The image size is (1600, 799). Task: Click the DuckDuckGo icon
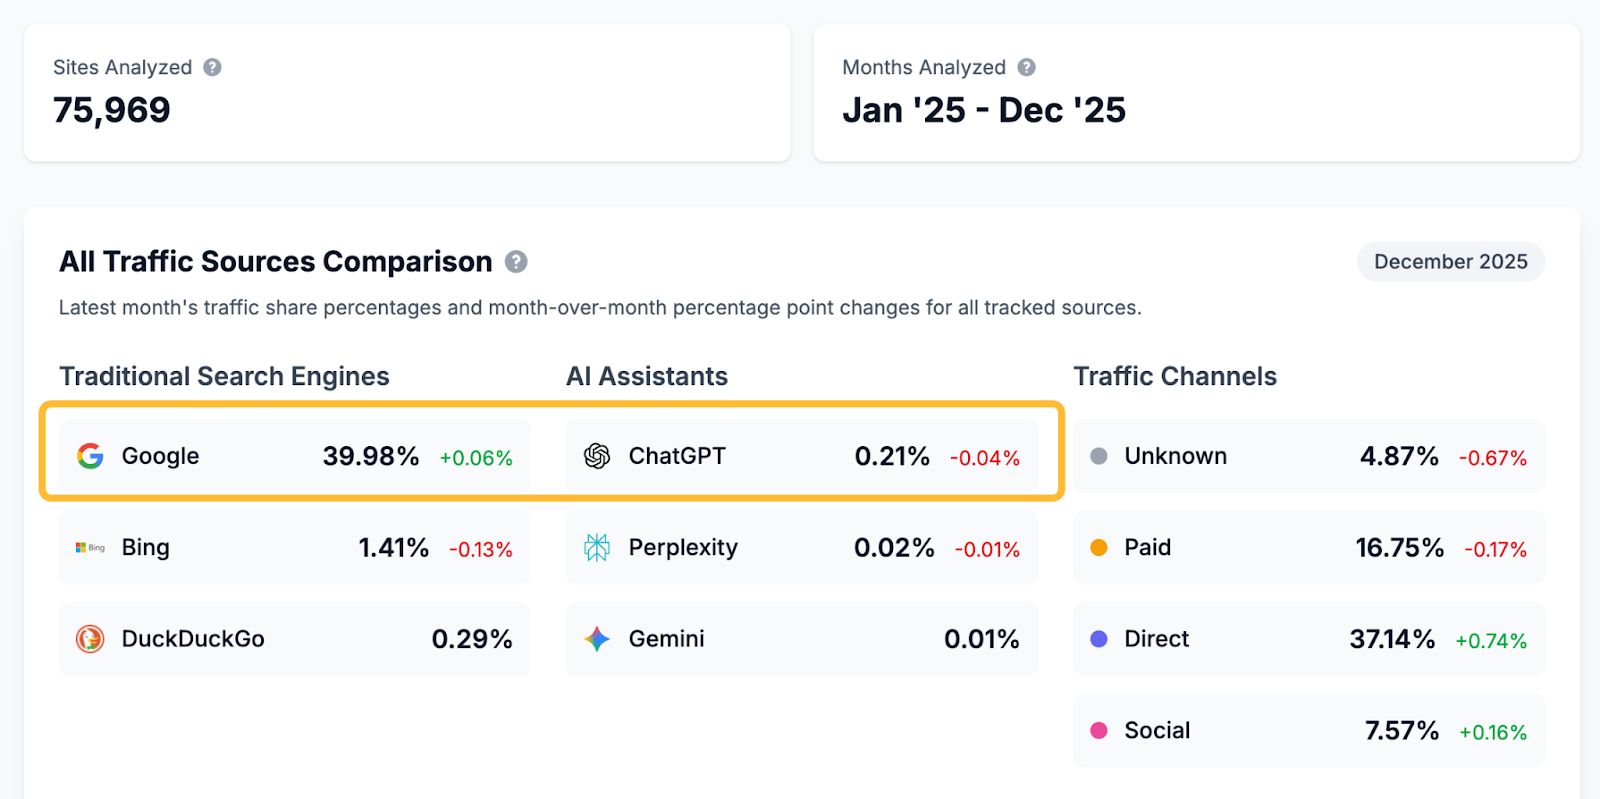[x=89, y=639]
